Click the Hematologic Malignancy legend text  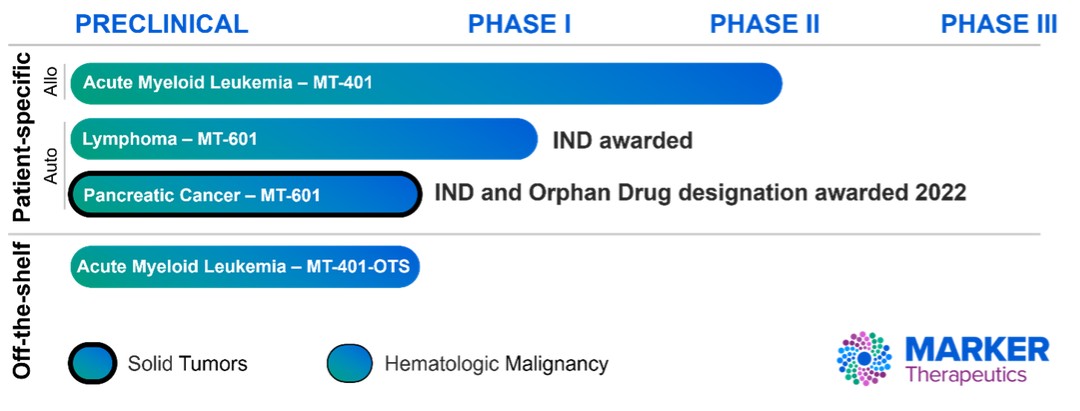(496, 363)
